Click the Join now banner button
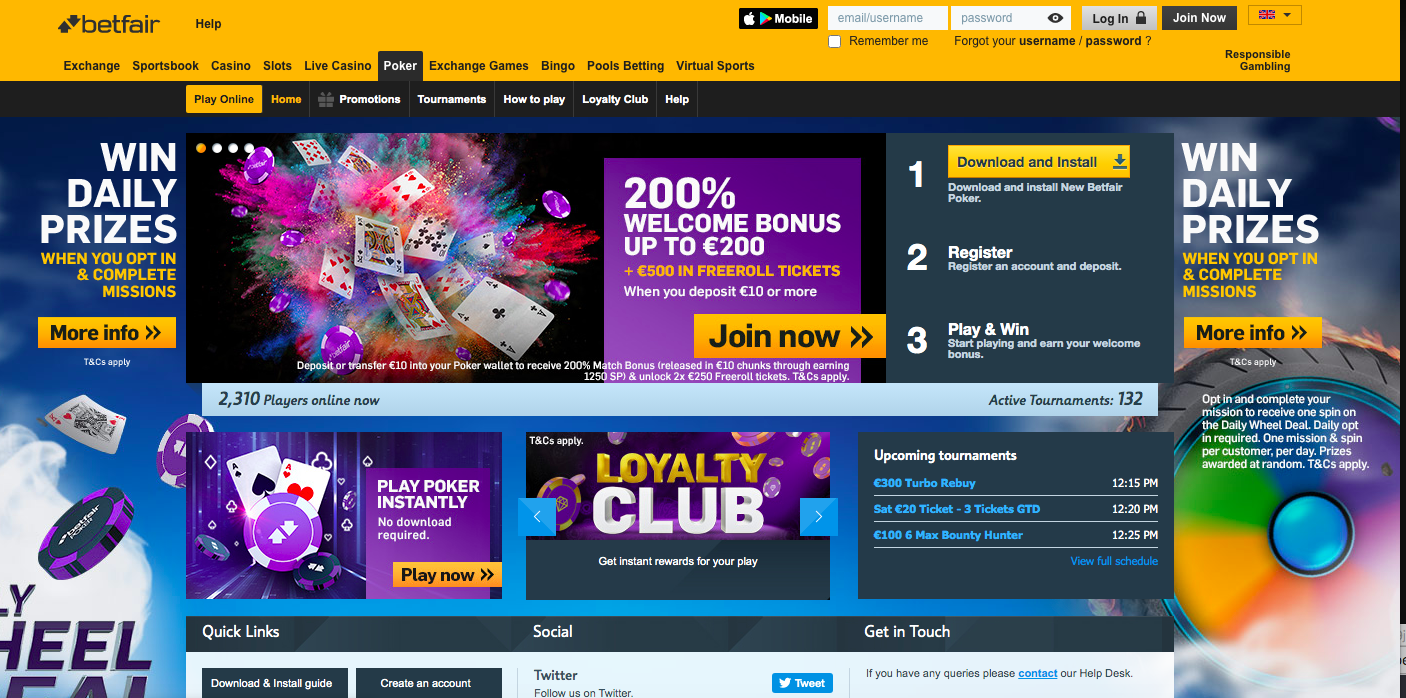1406x698 pixels. pyautogui.click(x=790, y=336)
